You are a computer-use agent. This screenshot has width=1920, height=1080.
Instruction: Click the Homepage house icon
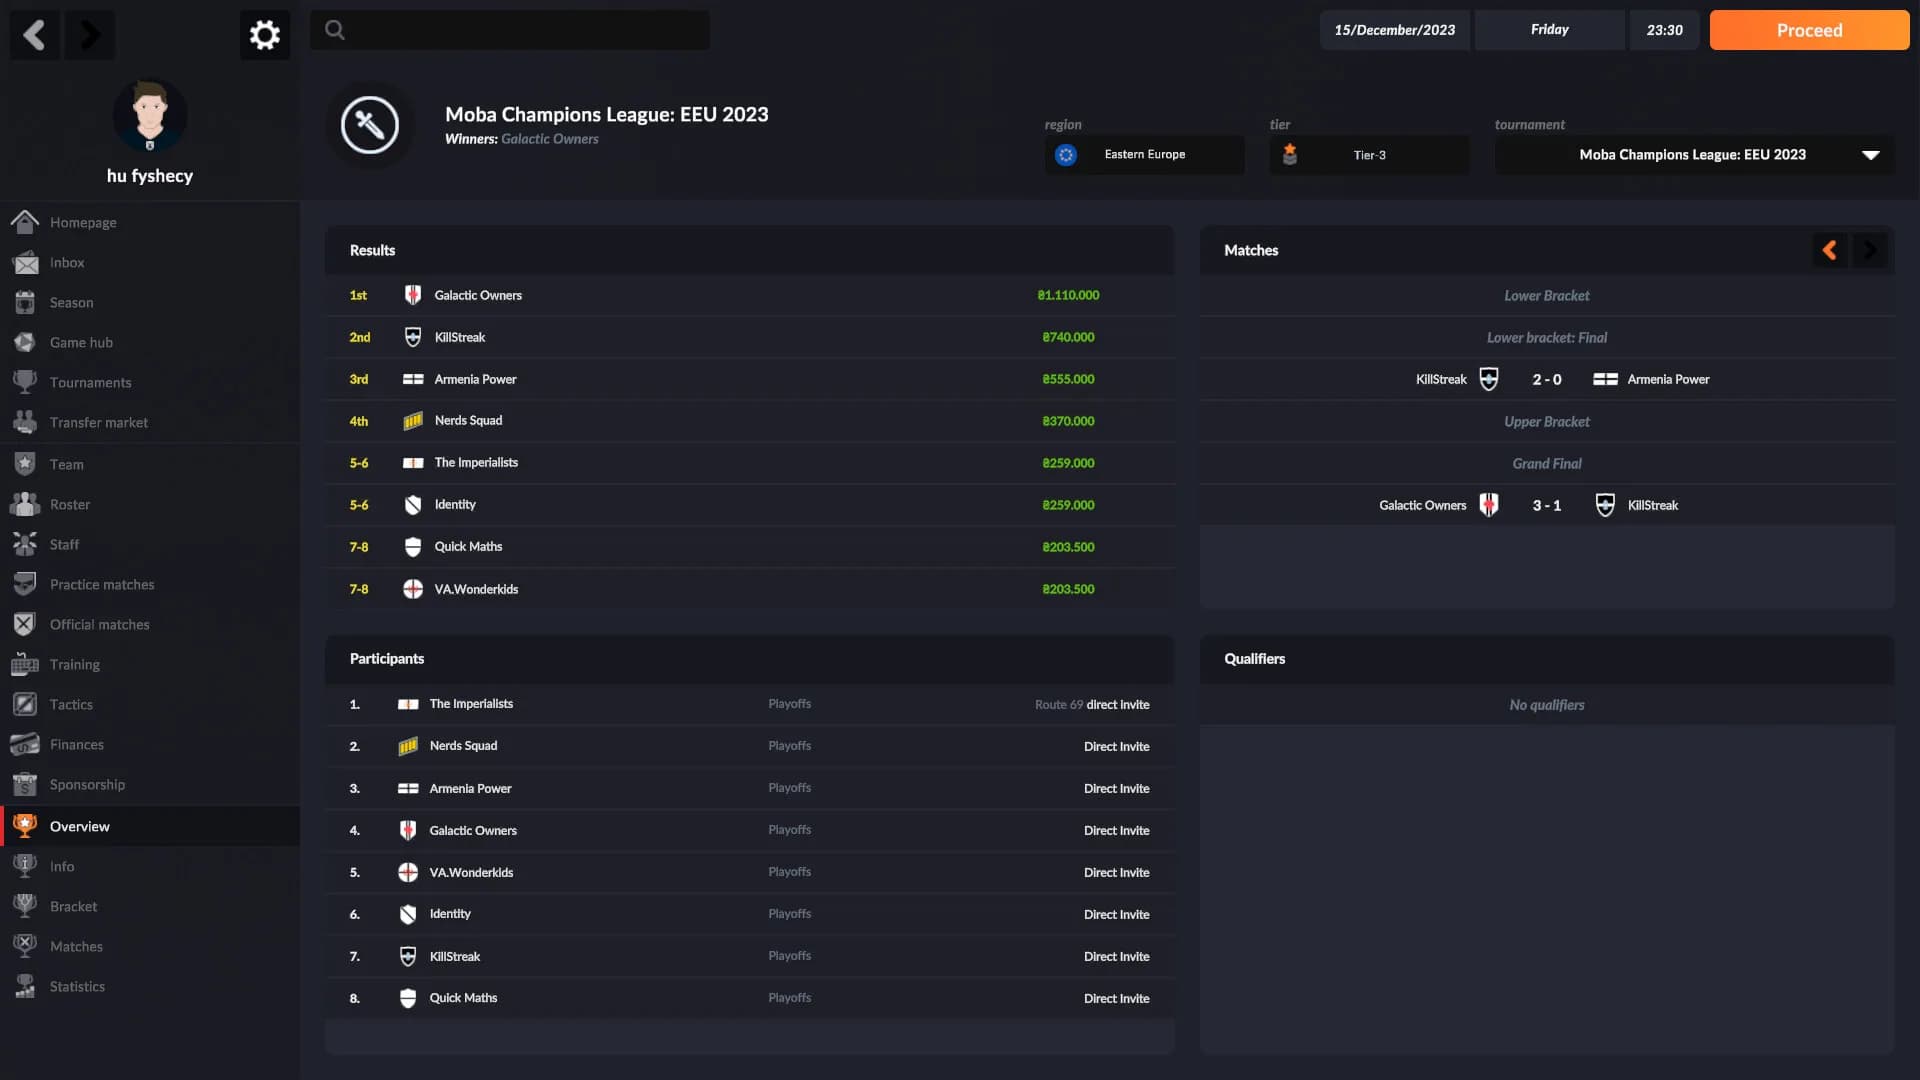click(25, 222)
